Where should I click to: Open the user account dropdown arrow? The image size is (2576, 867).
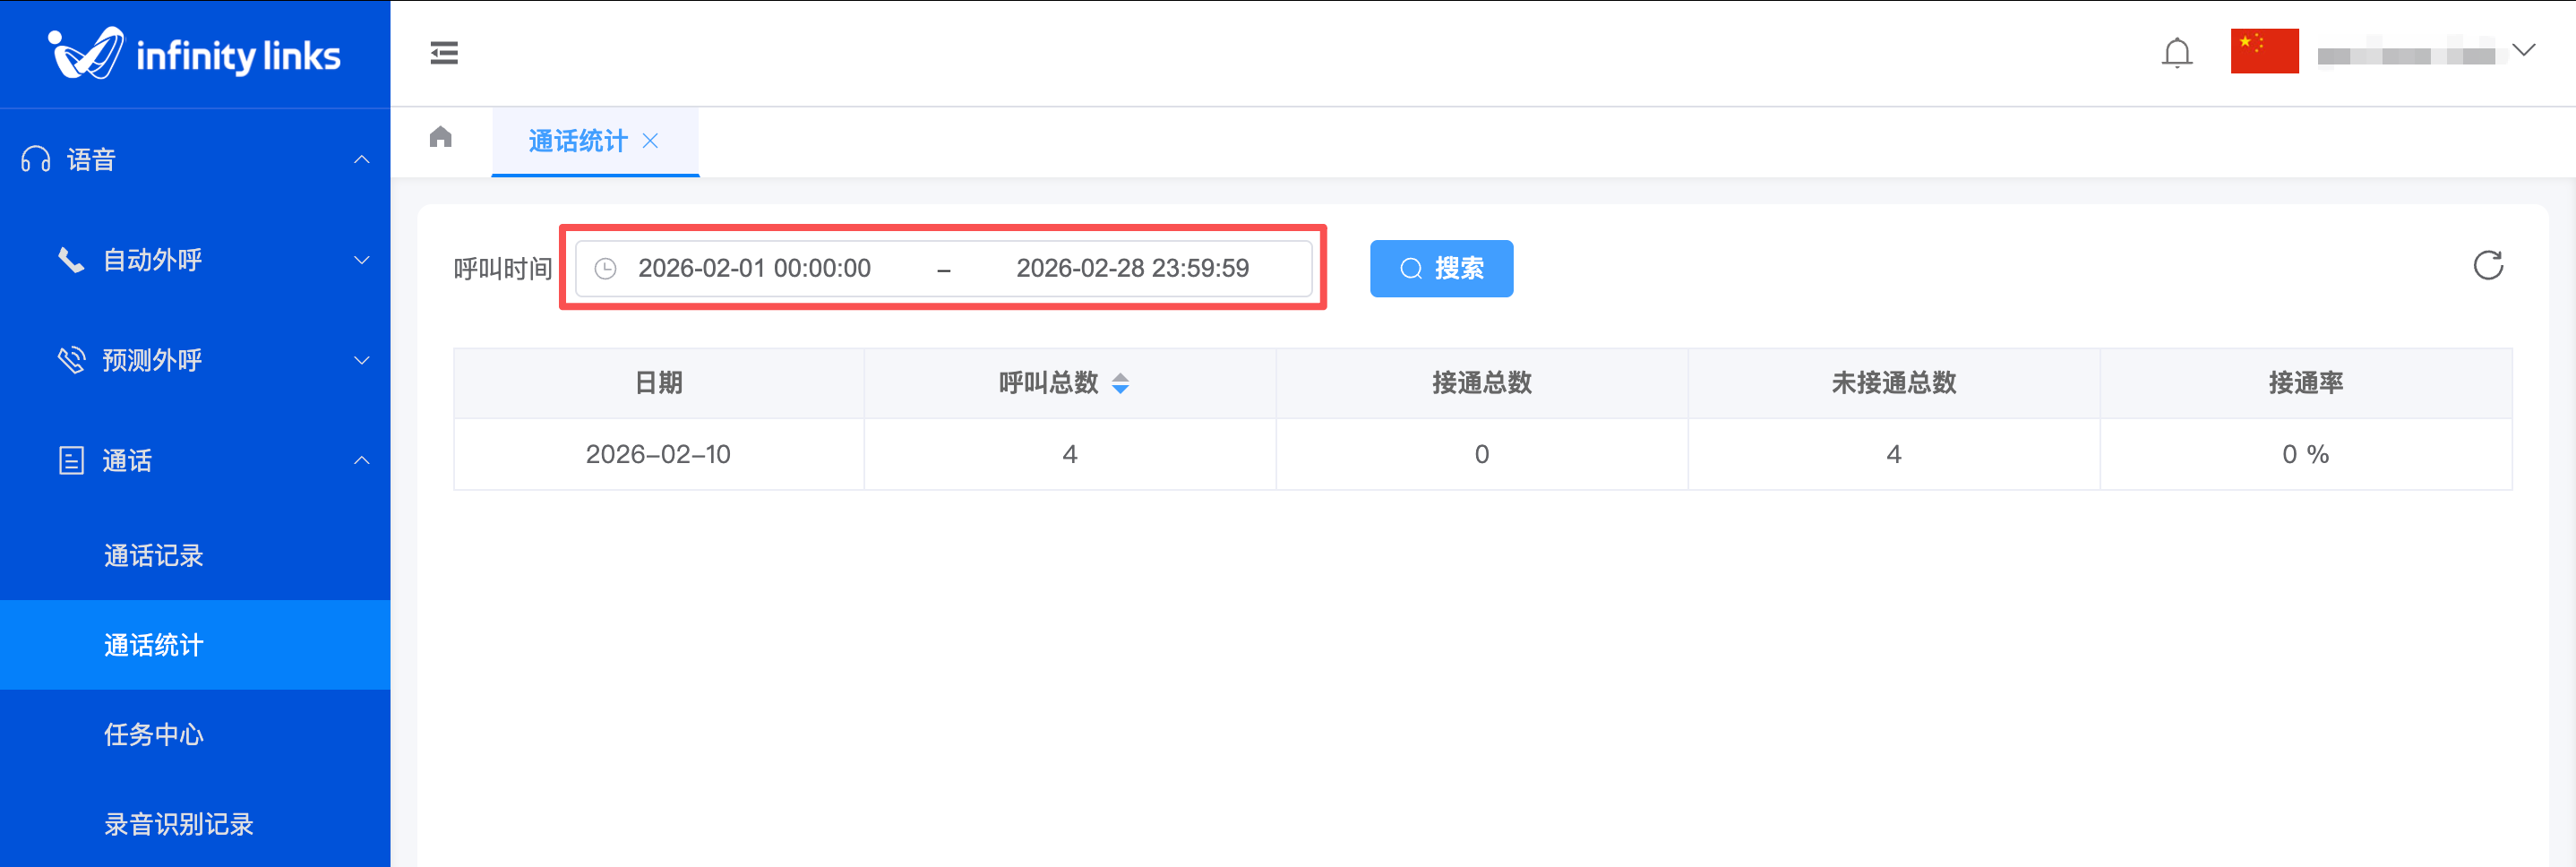tap(2523, 51)
